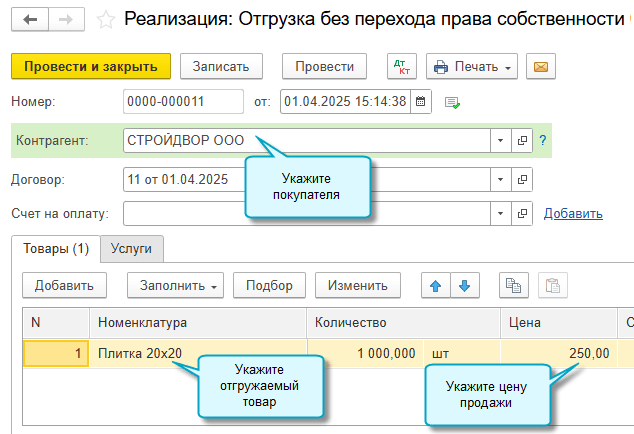Image resolution: width=634 pixels, height=434 pixels.
Task: Switch to the Товары (1) tab
Action: (56, 248)
